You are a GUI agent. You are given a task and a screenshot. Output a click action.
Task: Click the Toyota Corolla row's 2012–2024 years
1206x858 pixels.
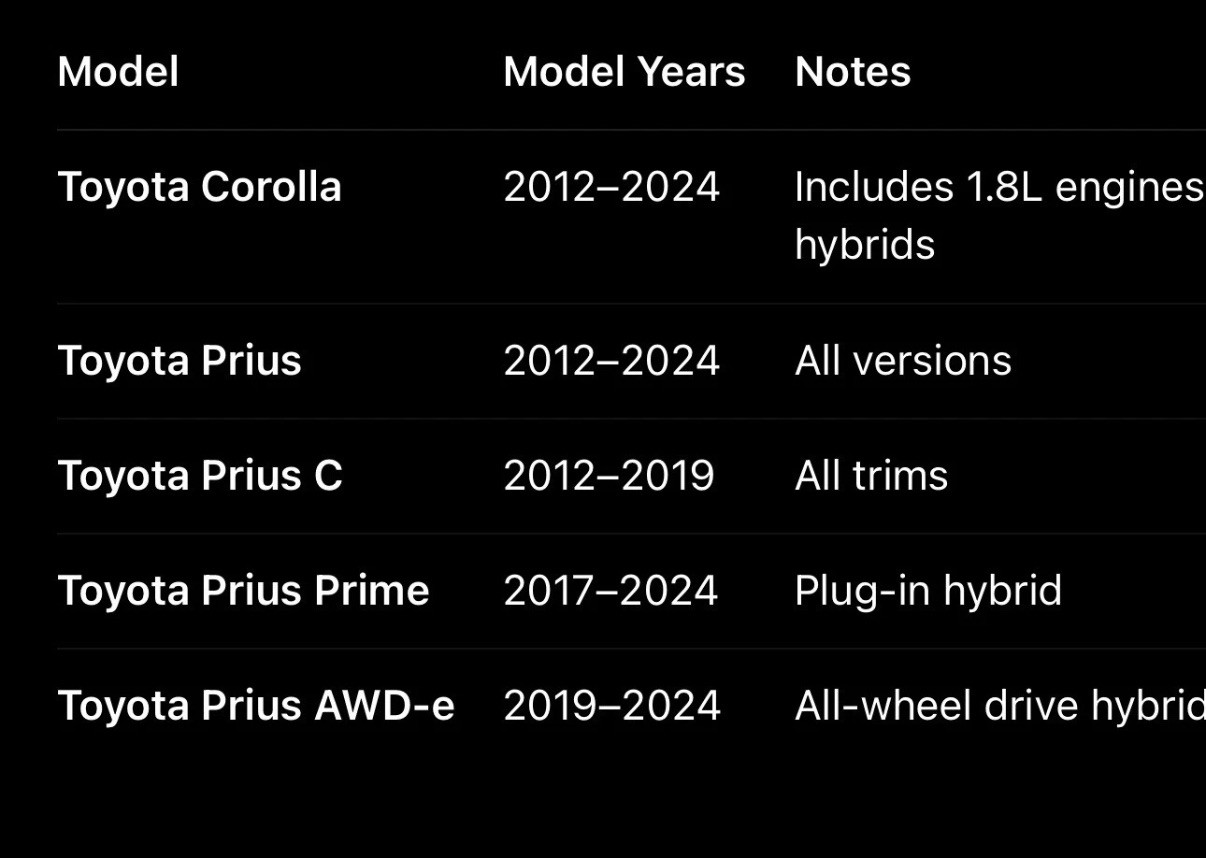[611, 187]
